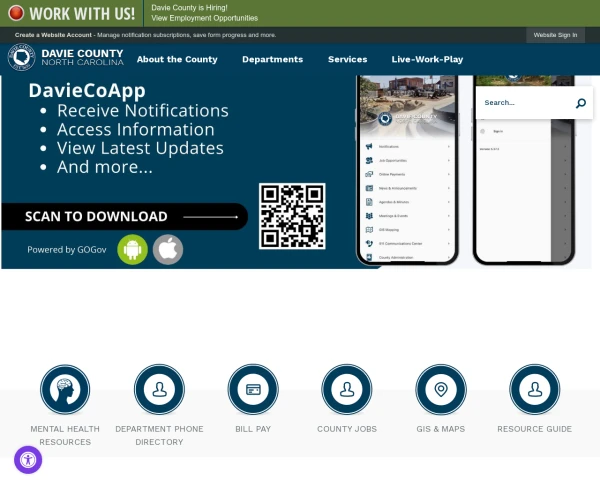600x480 pixels.
Task: Click the search magnifier icon
Action: pos(580,103)
